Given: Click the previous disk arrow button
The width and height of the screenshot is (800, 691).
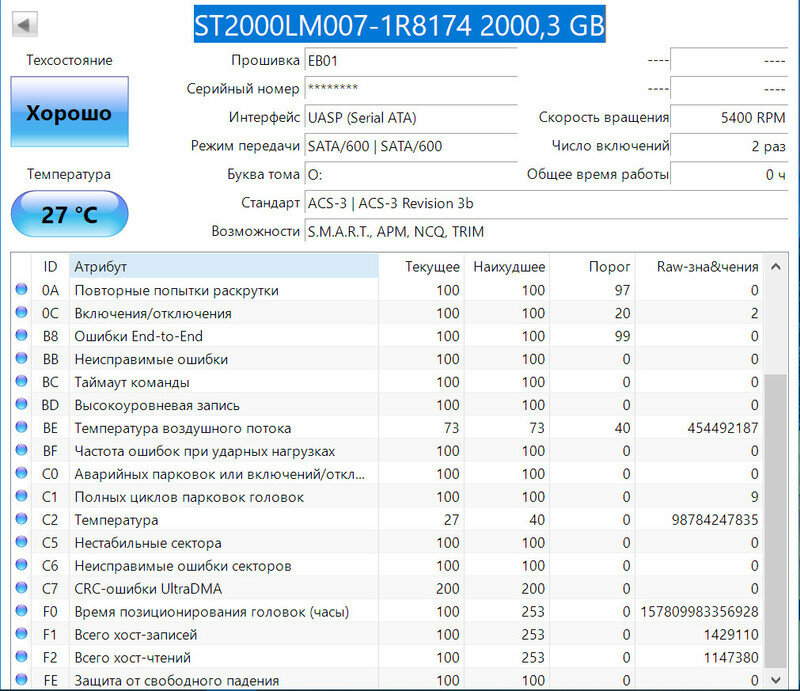Looking at the screenshot, I should (24, 24).
